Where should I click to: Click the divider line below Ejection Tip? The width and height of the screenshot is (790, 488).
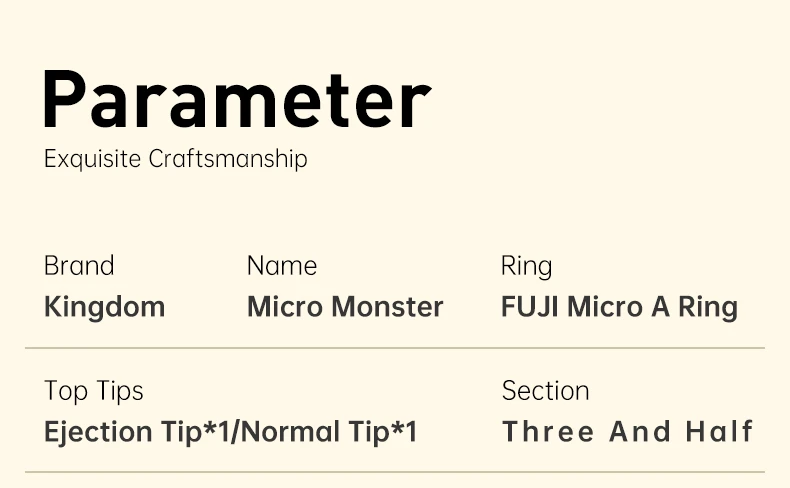[395, 472]
